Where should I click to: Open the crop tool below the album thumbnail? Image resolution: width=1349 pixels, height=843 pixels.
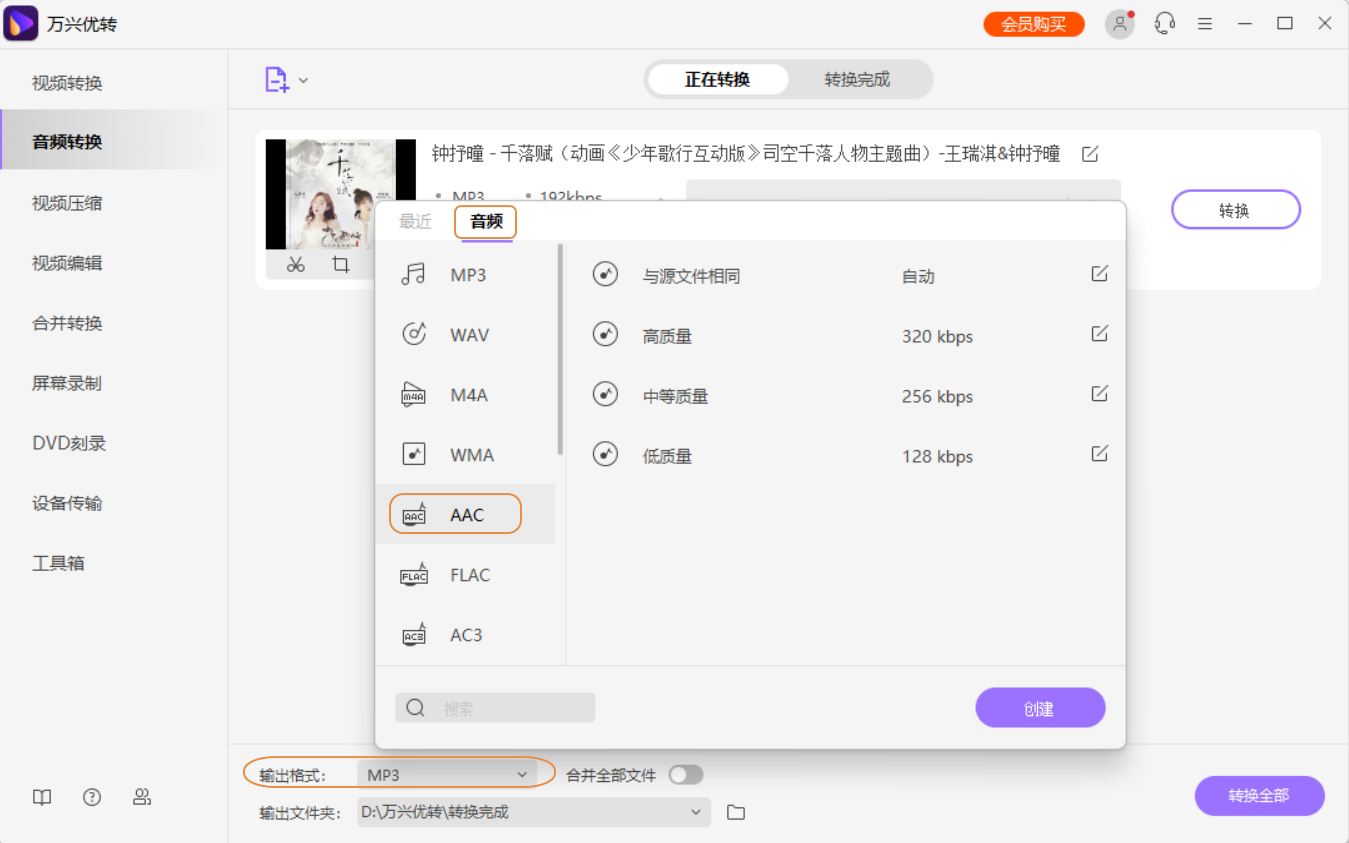tap(341, 264)
